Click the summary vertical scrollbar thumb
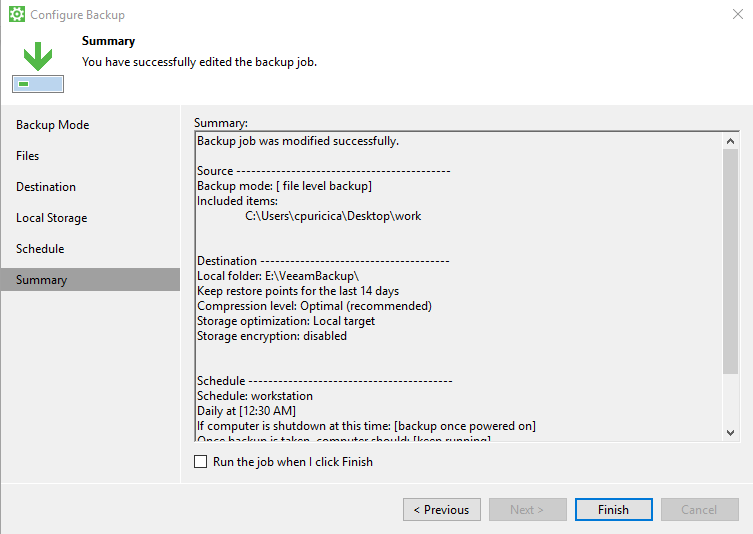 730,261
